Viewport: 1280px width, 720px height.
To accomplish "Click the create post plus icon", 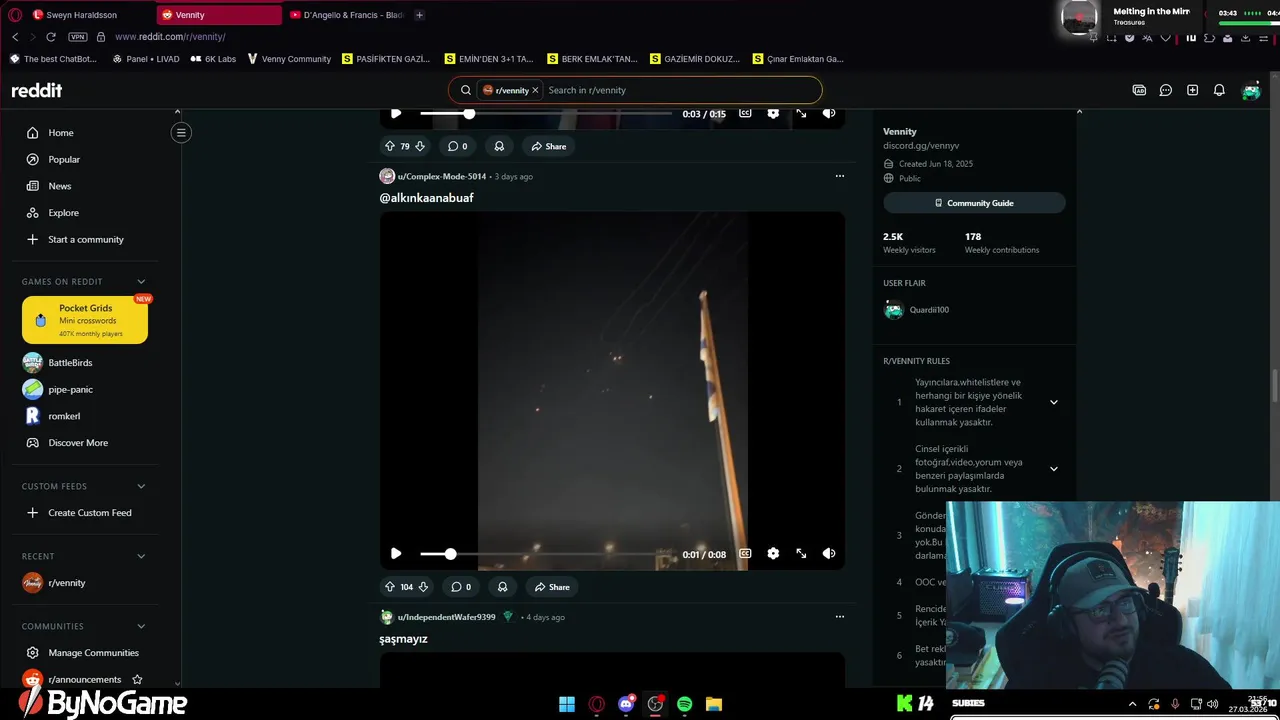I will coord(1192,90).
